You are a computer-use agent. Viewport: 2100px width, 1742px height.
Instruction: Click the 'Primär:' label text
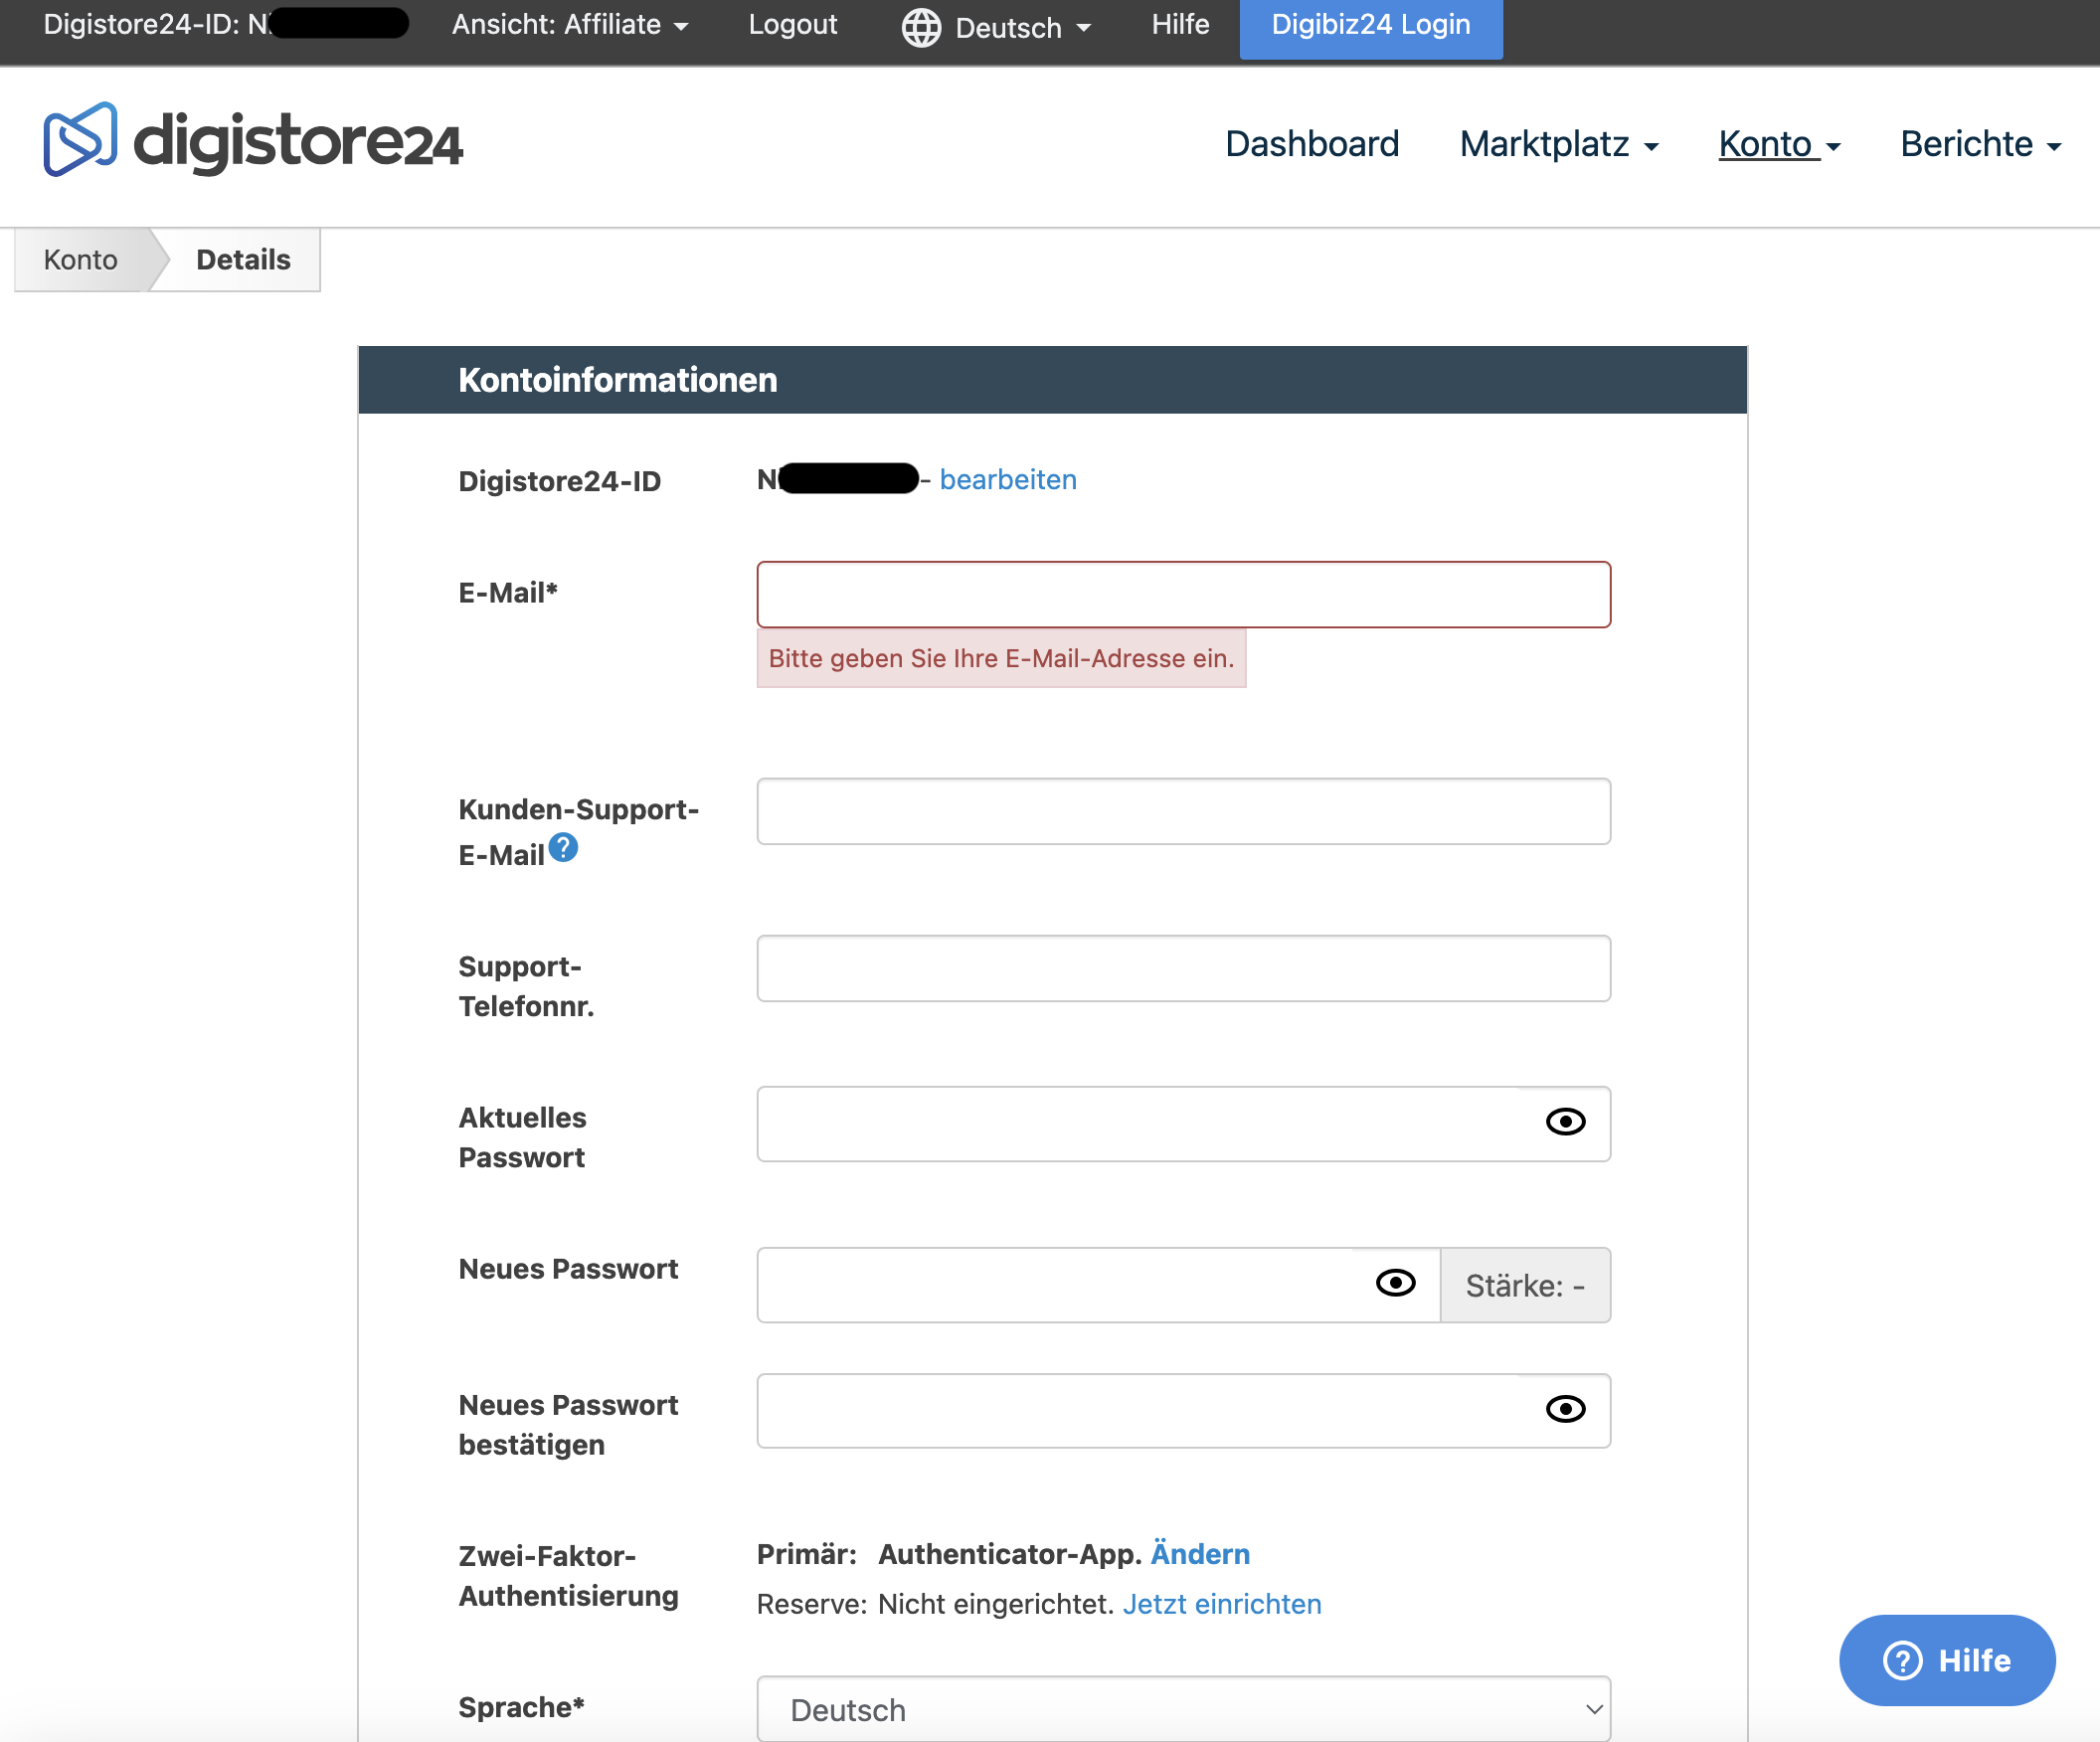pyautogui.click(x=807, y=1554)
